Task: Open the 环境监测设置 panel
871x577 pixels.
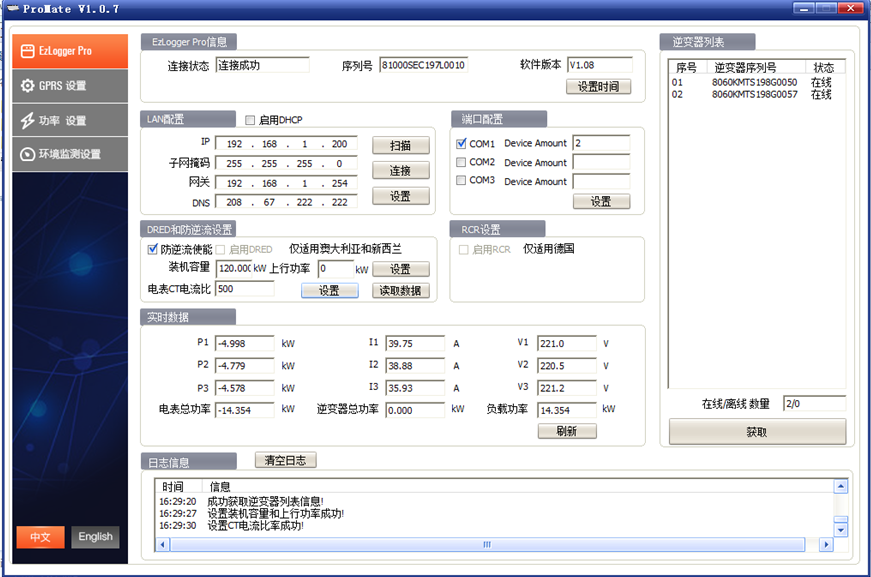Action: pos(65,154)
